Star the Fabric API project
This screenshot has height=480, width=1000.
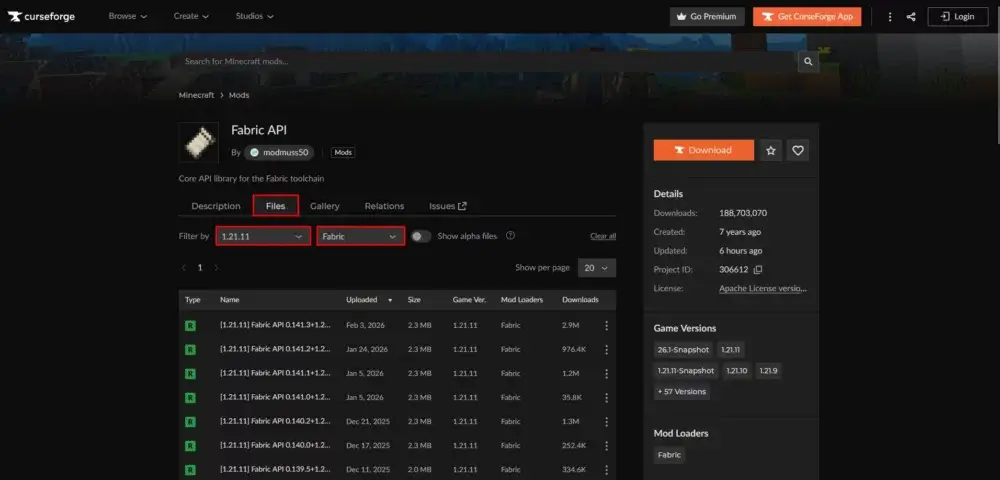click(x=770, y=150)
